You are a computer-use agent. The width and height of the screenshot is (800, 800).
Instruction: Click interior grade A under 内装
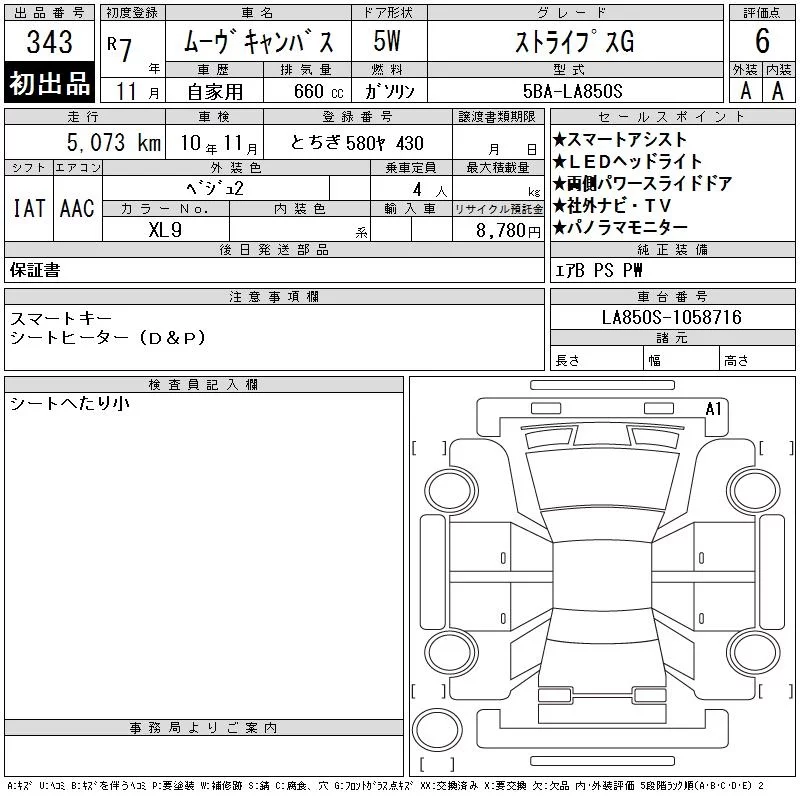[x=778, y=91]
